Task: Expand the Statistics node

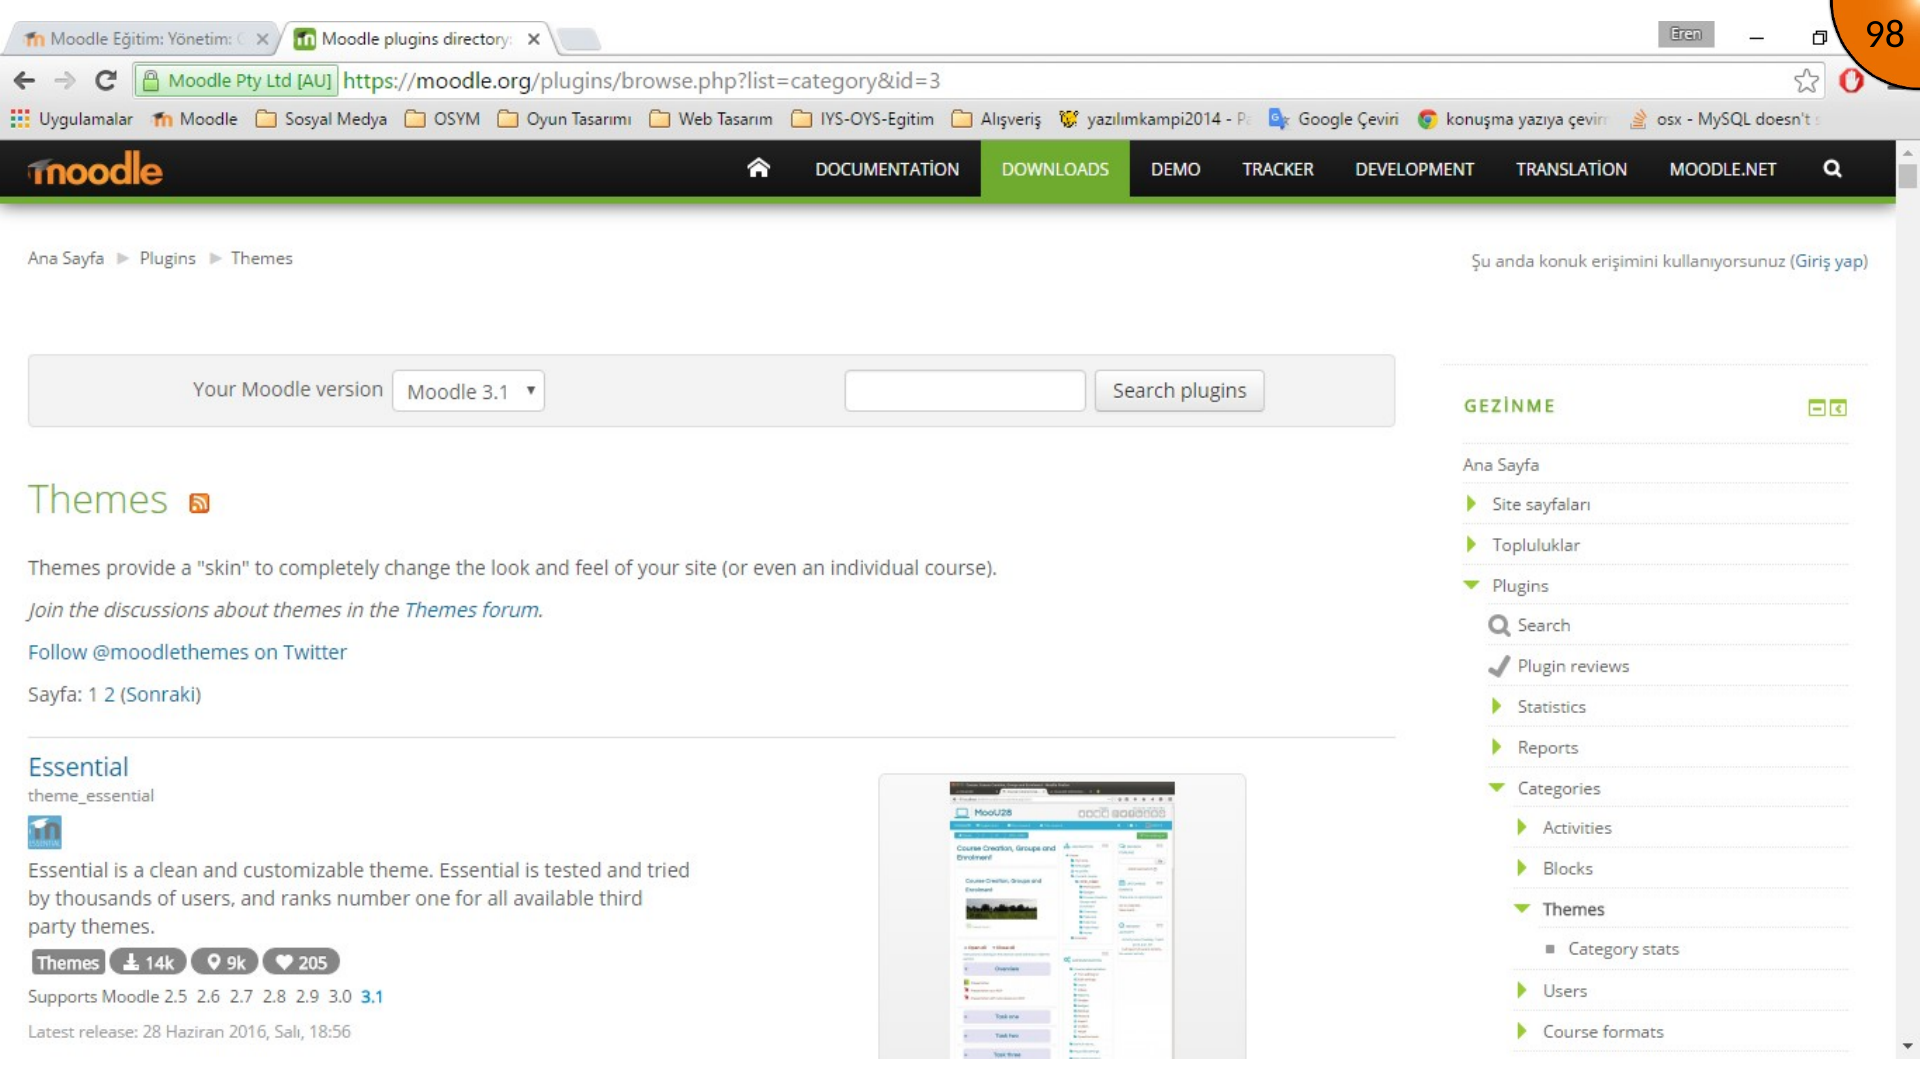Action: 1496,706
